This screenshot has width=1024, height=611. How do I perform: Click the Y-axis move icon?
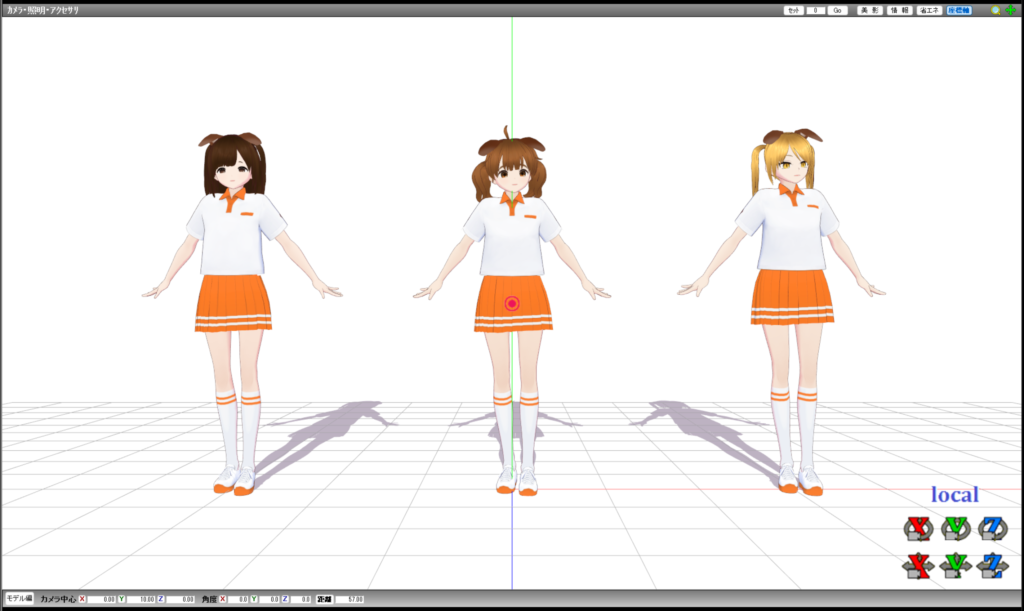point(956,565)
